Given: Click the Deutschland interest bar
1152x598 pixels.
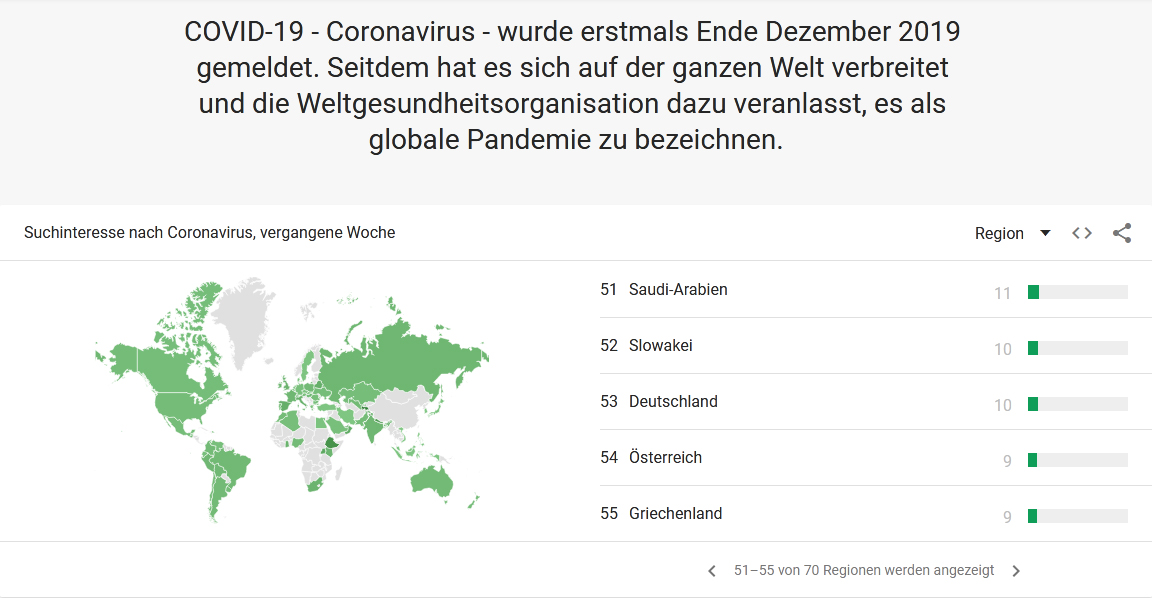Looking at the screenshot, I should point(1078,404).
